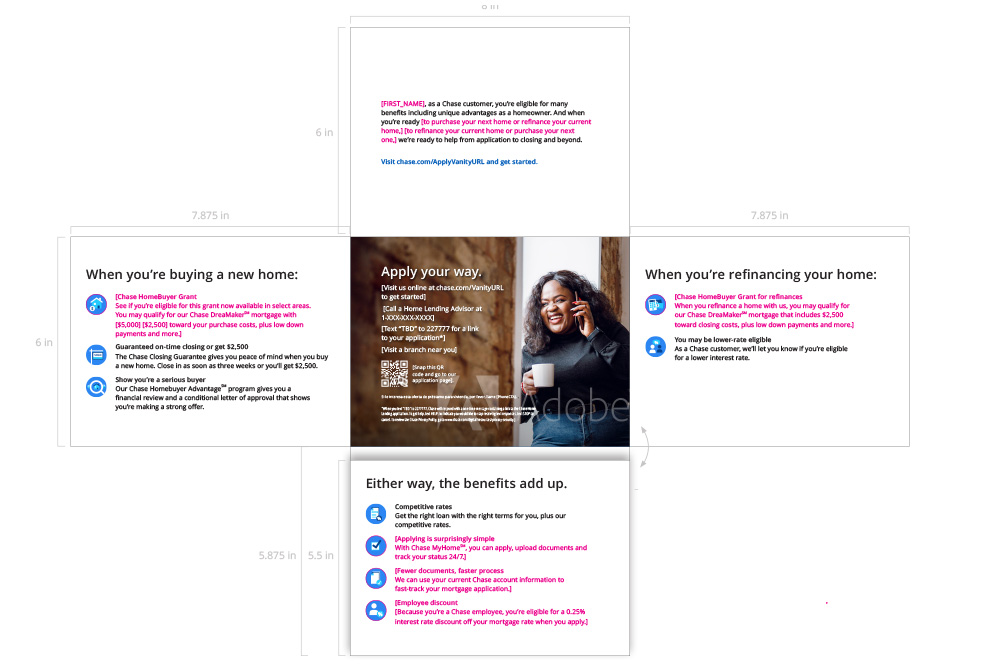1000x667 pixels.
Task: Click the [FIRST_NAME] placeholder text
Action: pyautogui.click(x=402, y=103)
